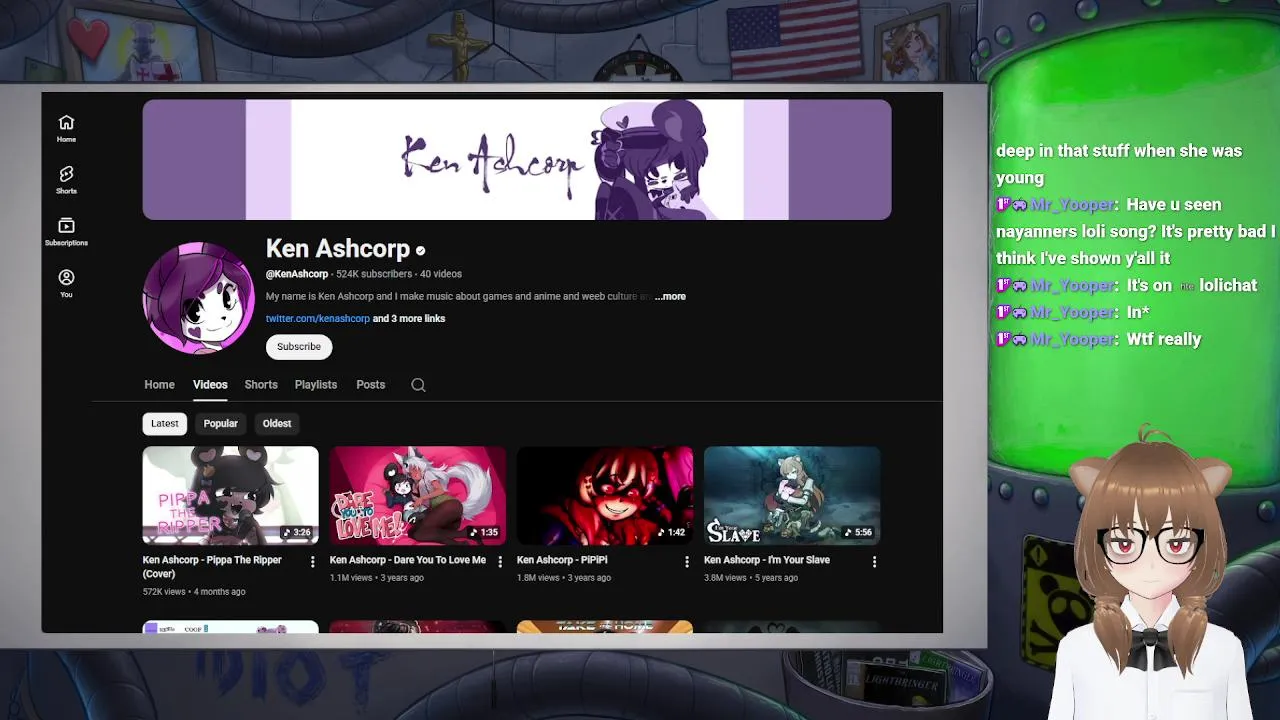Image resolution: width=1280 pixels, height=720 pixels.
Task: Open the Subscriptions sidebar icon
Action: click(66, 231)
